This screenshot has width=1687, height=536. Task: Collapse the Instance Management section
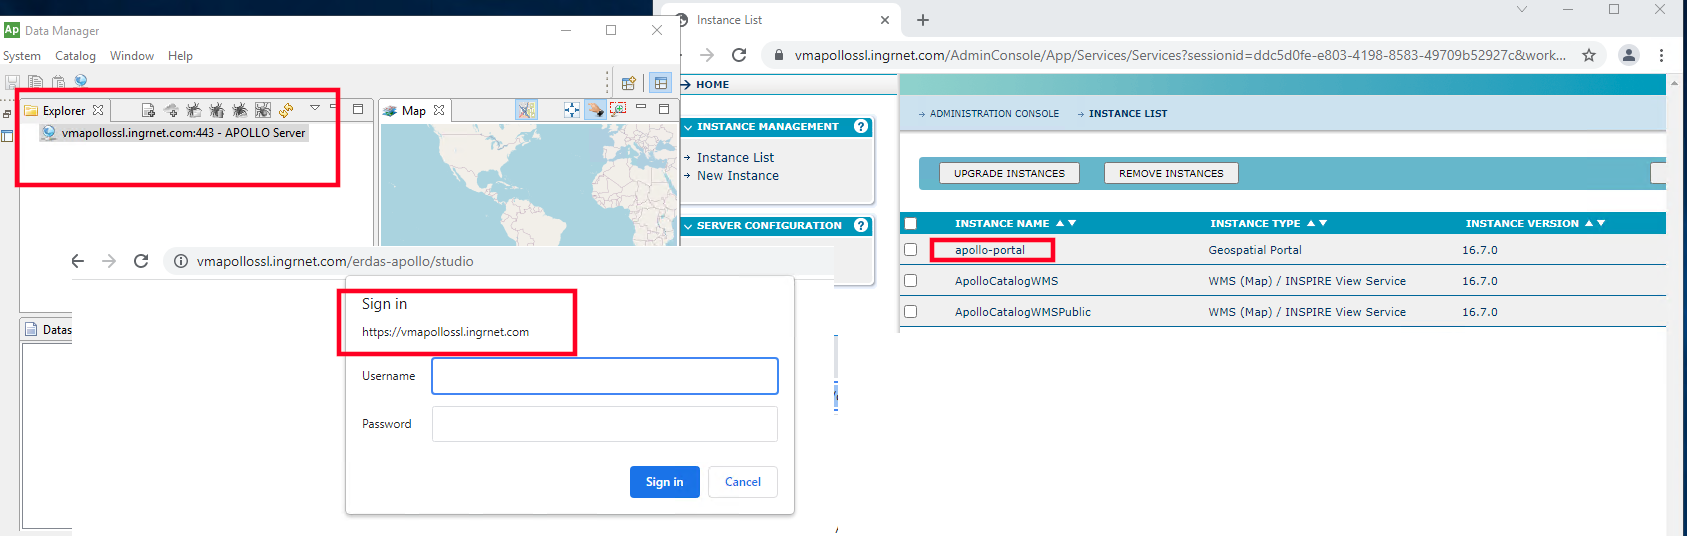pyautogui.click(x=688, y=127)
